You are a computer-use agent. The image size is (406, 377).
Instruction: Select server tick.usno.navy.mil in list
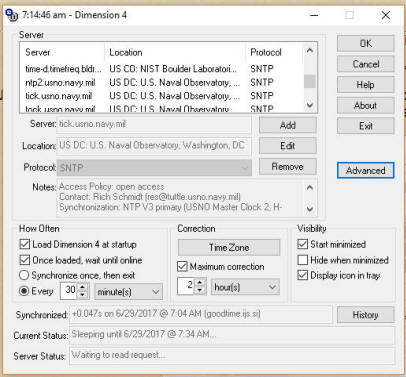tap(162, 96)
